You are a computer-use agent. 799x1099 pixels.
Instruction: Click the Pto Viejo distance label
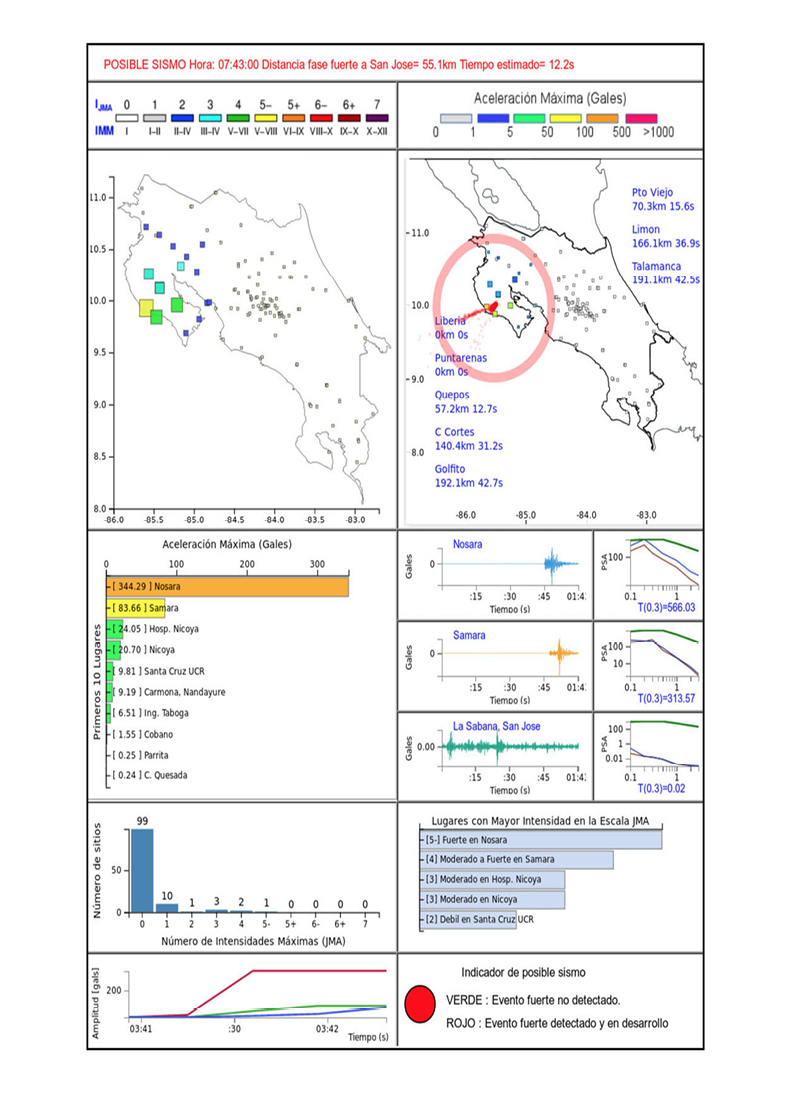click(x=663, y=199)
